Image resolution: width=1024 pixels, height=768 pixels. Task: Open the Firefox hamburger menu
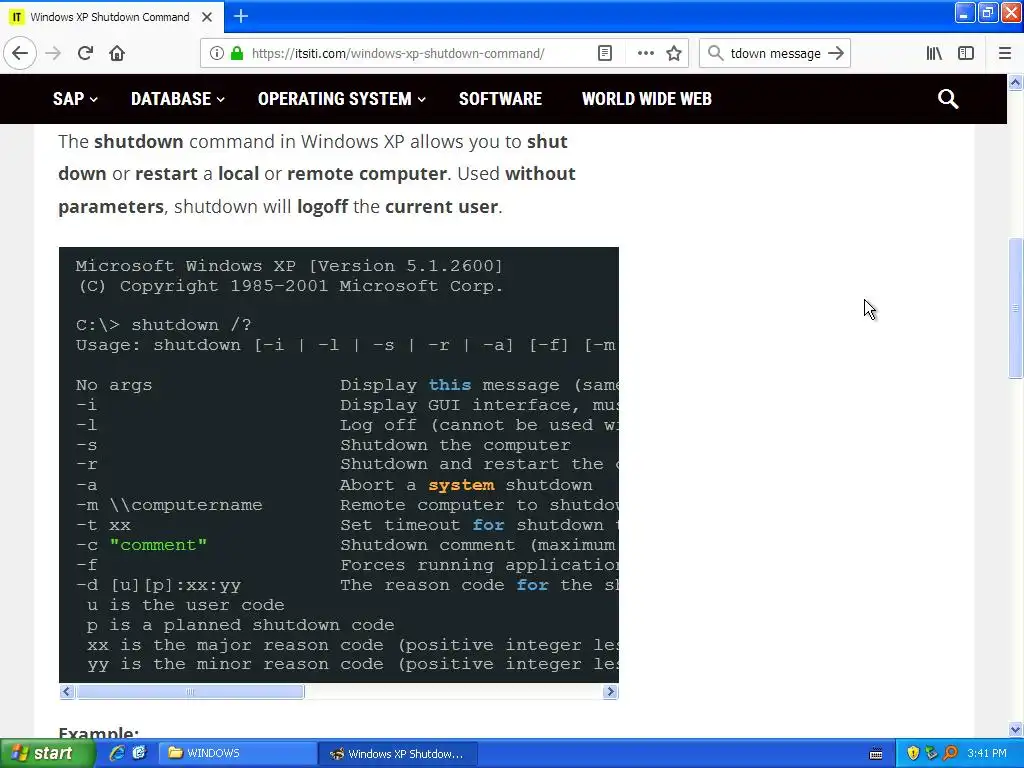coord(1005,53)
